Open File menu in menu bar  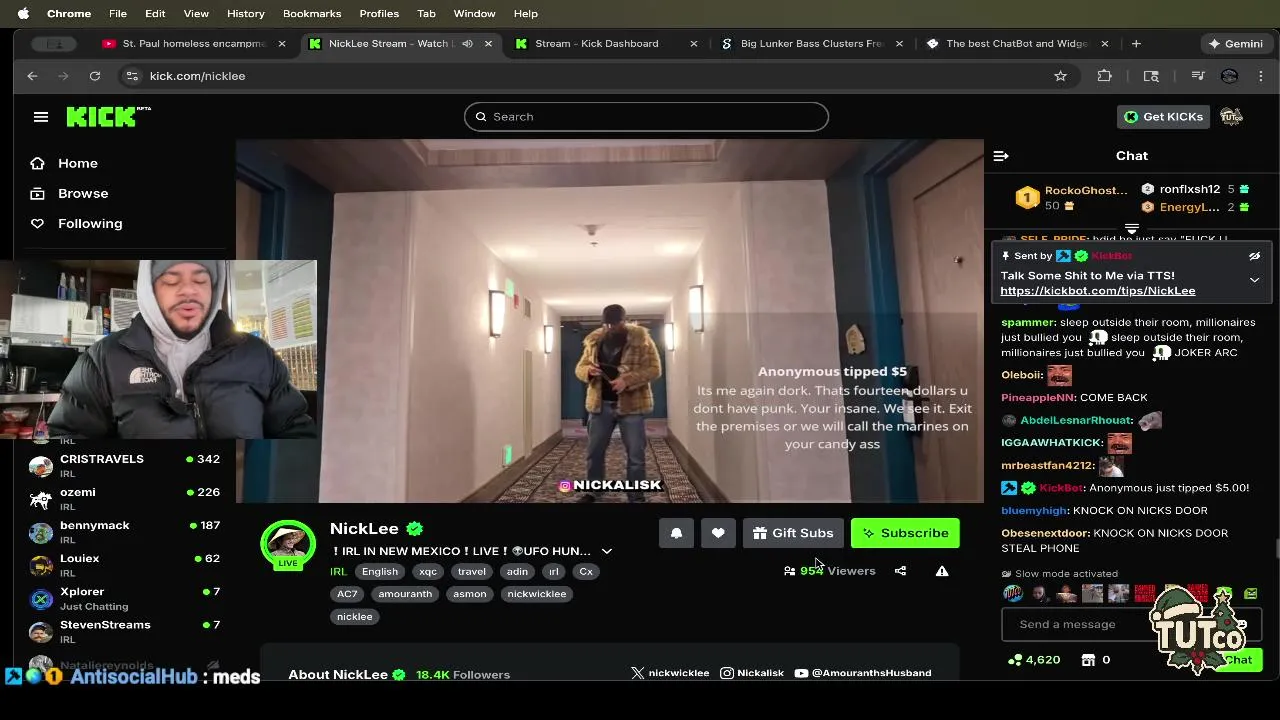[x=118, y=13]
